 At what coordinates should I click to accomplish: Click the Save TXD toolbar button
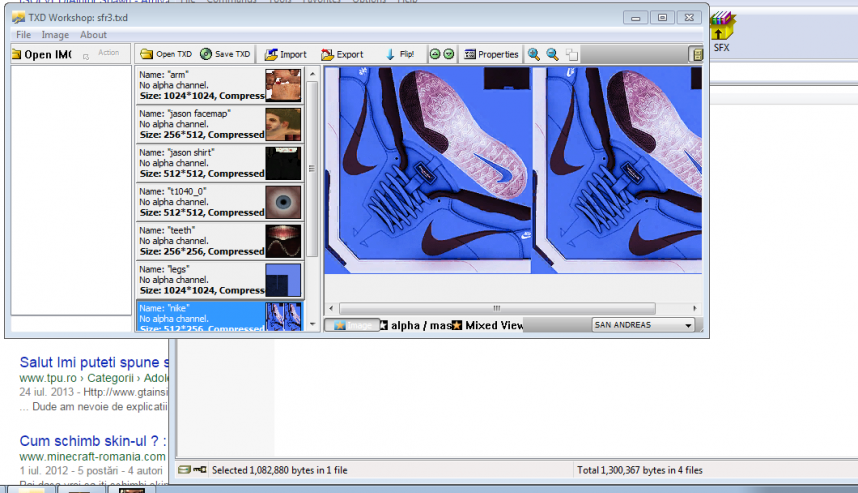pyautogui.click(x=225, y=54)
